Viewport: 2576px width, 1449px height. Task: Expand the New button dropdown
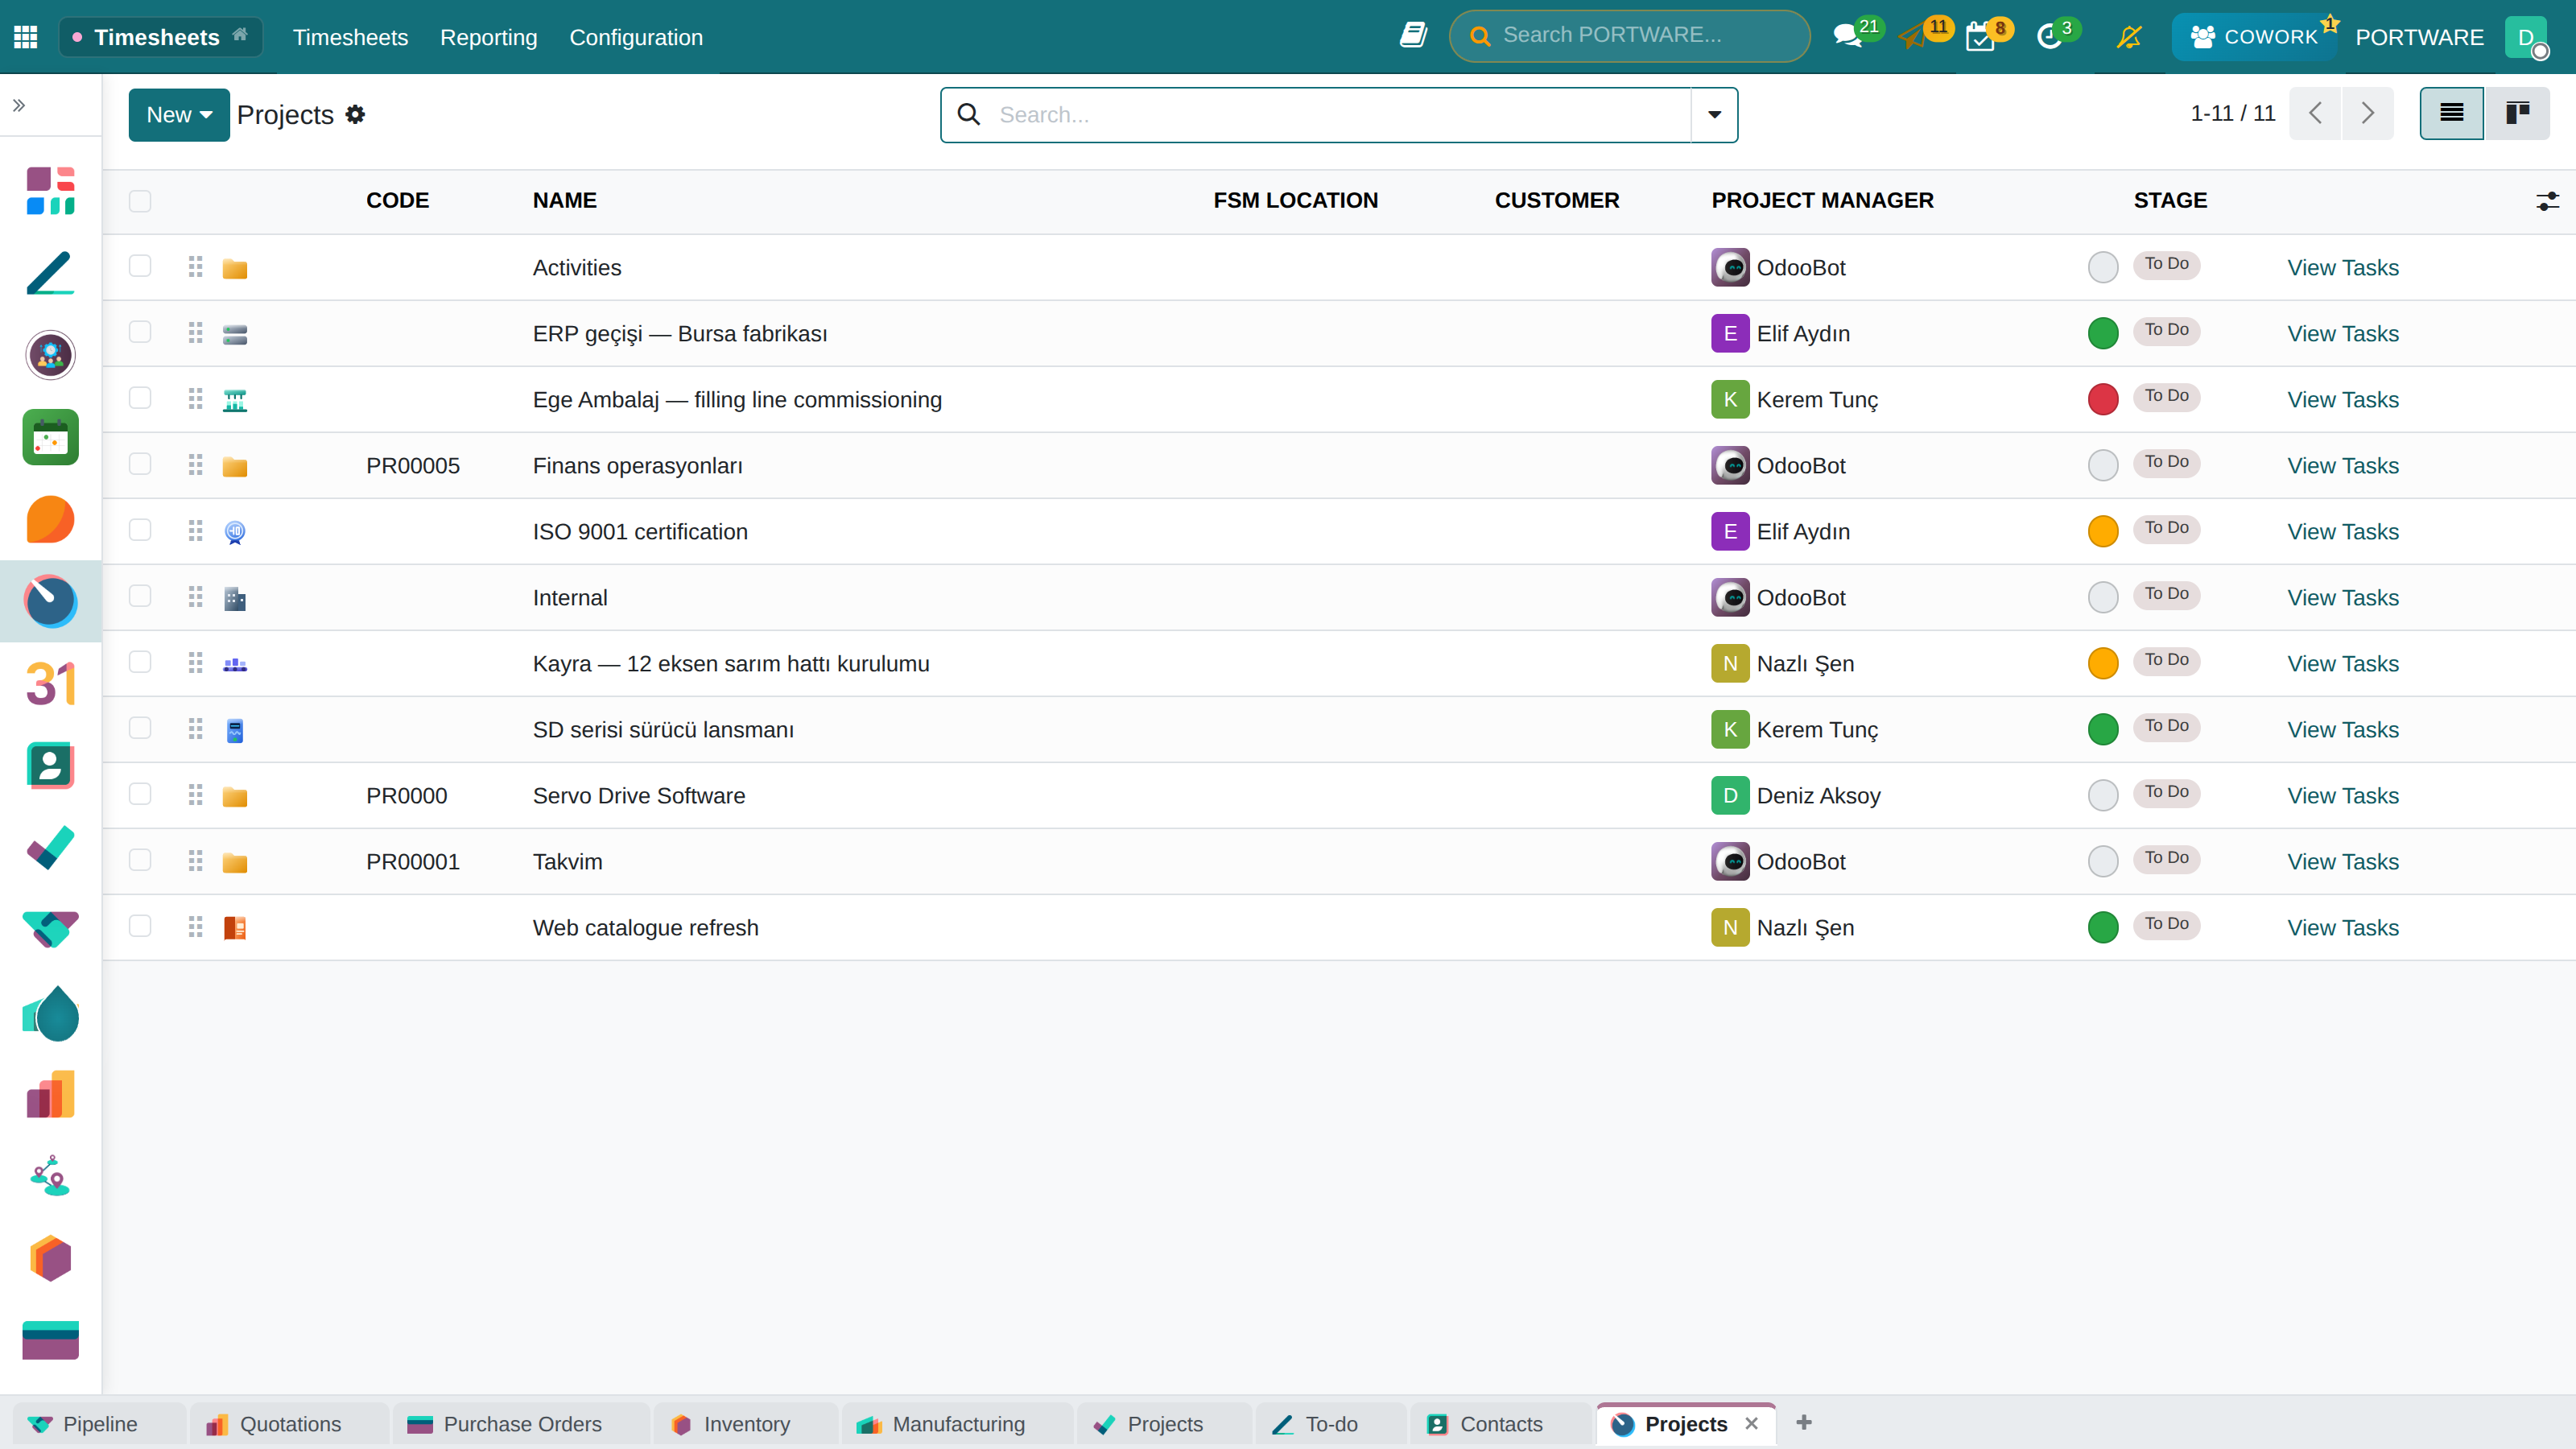(x=179, y=114)
